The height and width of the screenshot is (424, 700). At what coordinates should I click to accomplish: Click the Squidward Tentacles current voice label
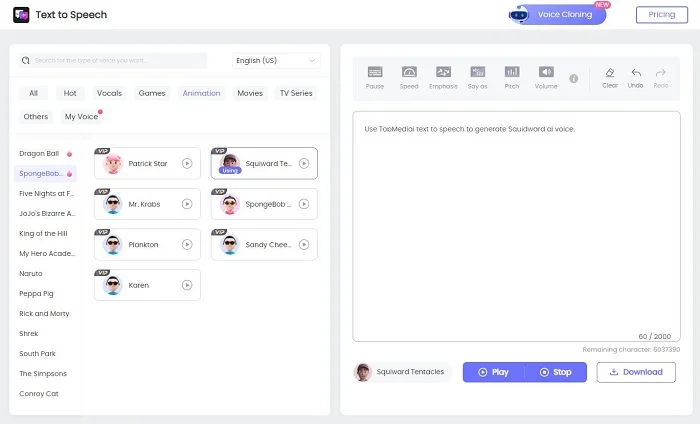(x=410, y=372)
